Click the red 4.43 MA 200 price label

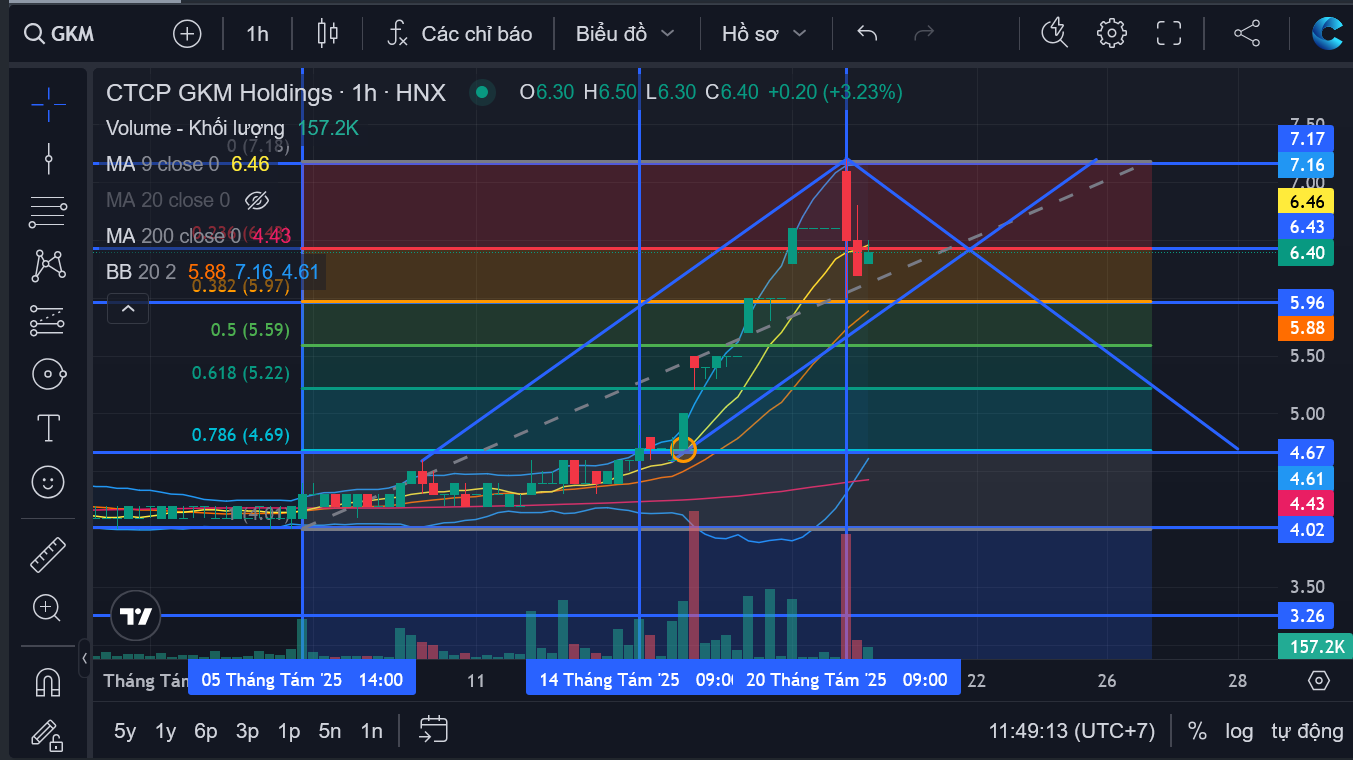pos(1306,504)
